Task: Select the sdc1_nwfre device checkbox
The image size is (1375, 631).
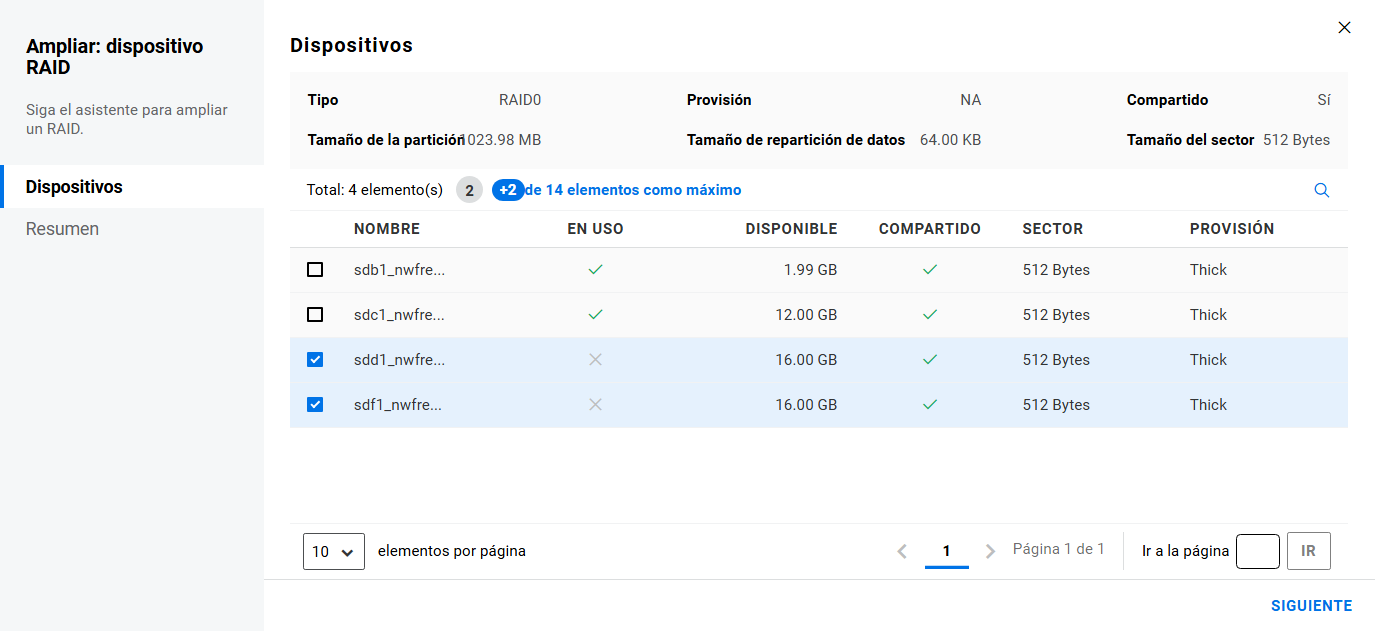Action: (315, 315)
